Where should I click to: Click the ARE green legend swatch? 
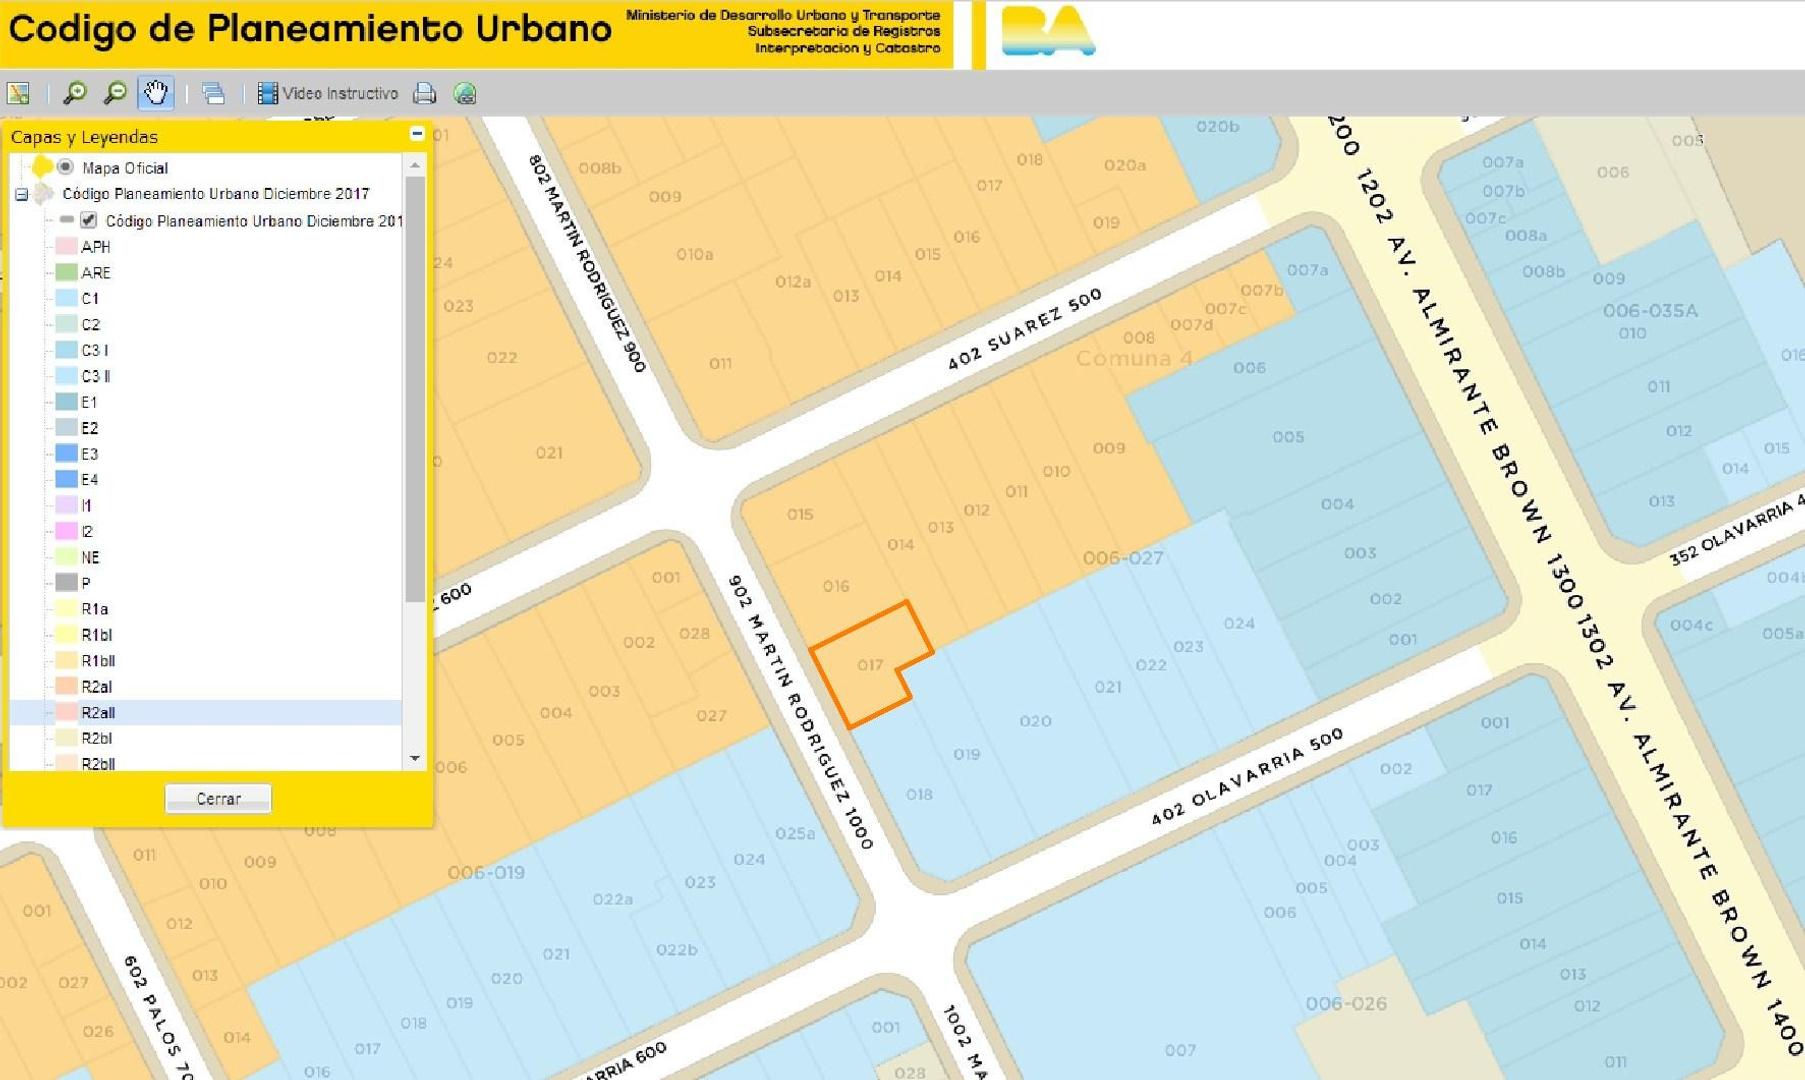[x=67, y=272]
